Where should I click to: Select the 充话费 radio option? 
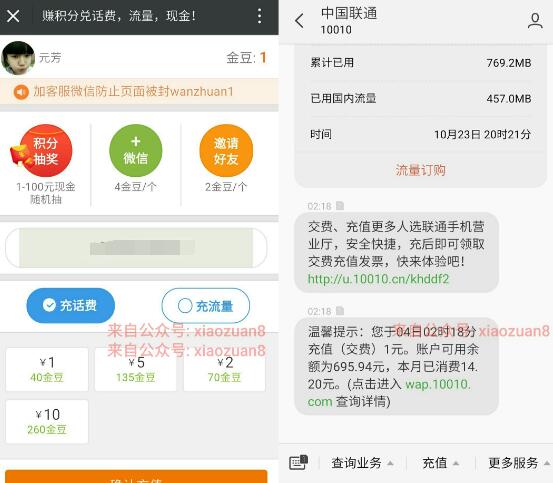[x=71, y=305]
